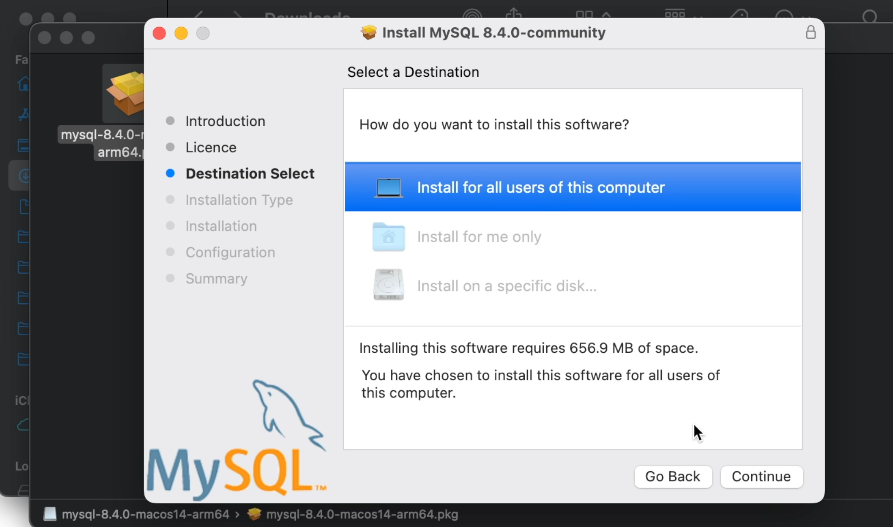Select the mysql pkg file icon in disk image window

pos(126,93)
